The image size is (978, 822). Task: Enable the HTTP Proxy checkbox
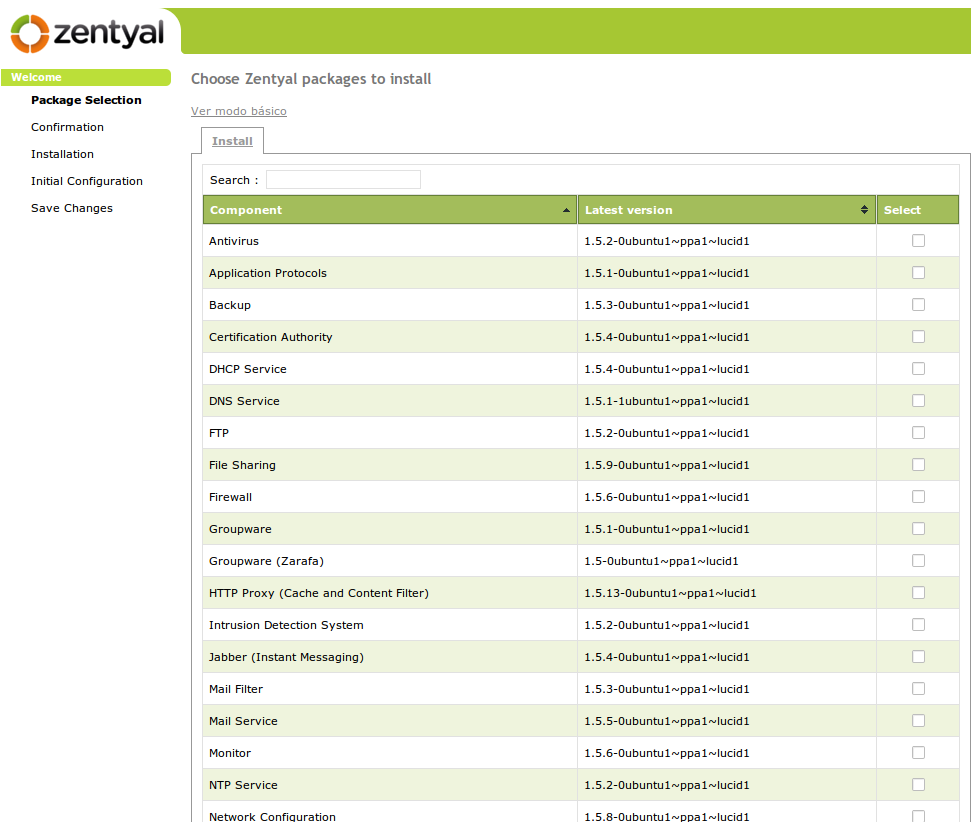point(918,592)
